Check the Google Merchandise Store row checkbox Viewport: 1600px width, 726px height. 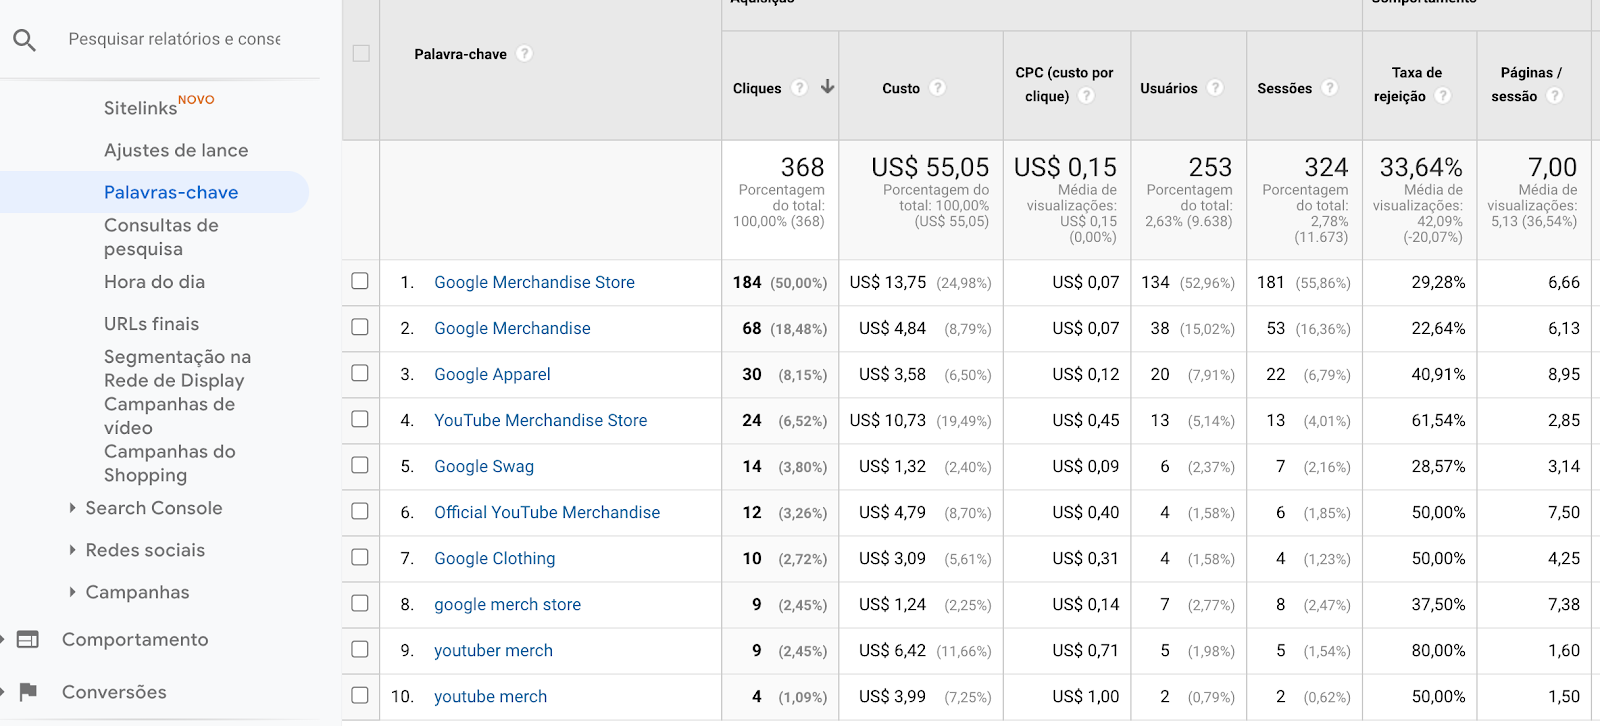click(360, 281)
